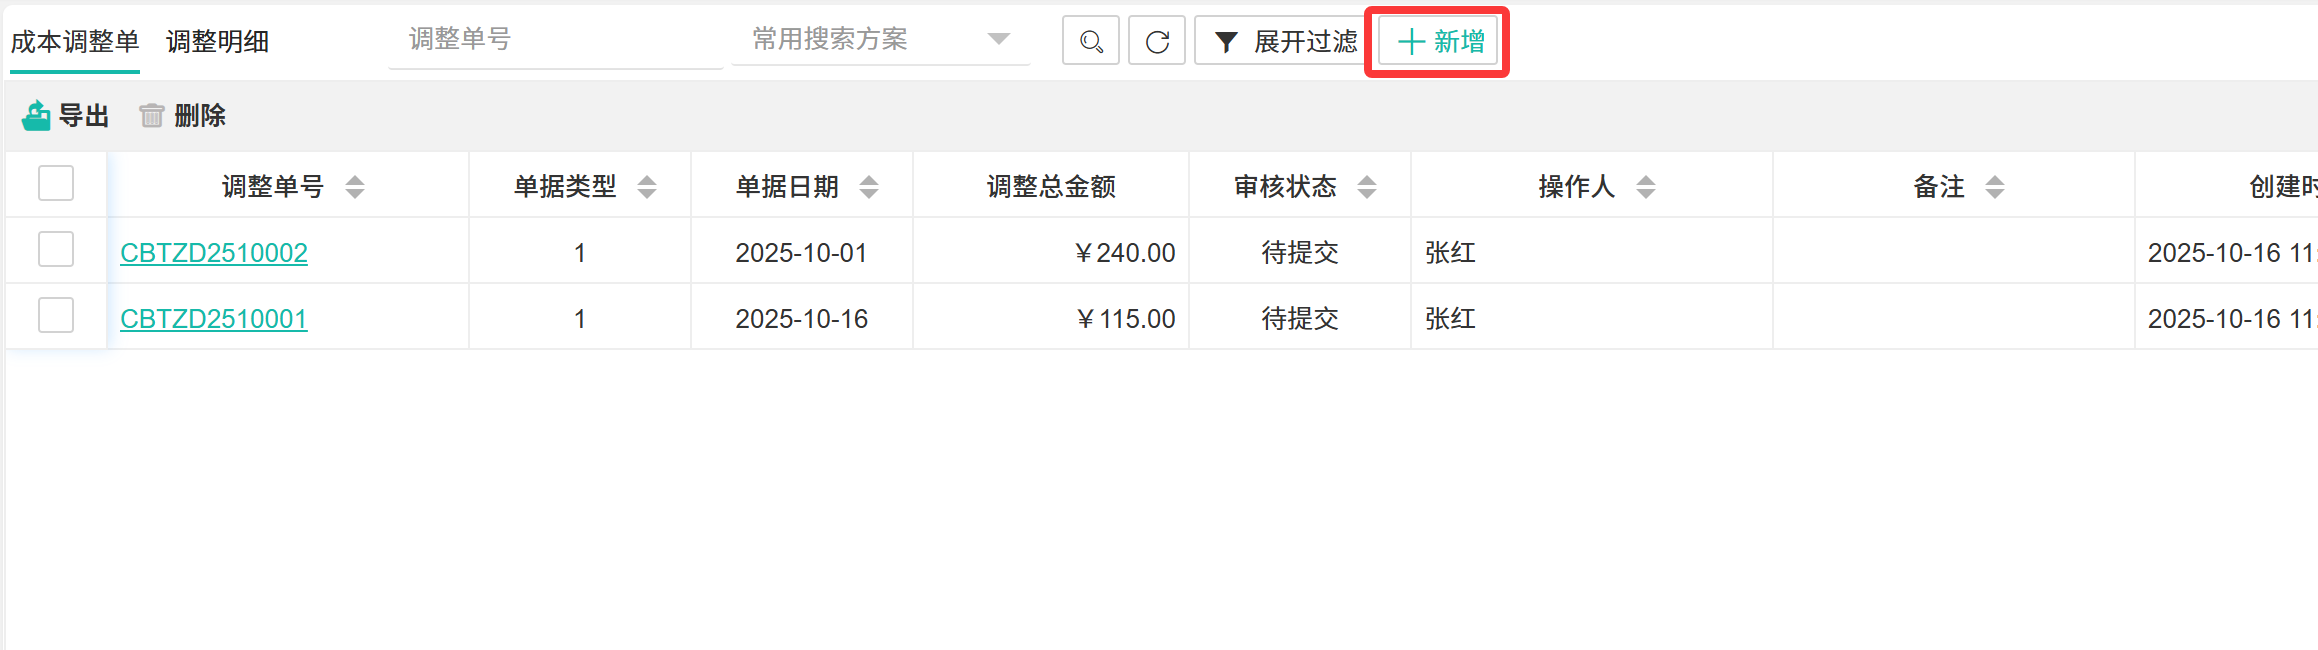Sort by 备注 column arrows
The image size is (2318, 650).
[x=1995, y=187]
